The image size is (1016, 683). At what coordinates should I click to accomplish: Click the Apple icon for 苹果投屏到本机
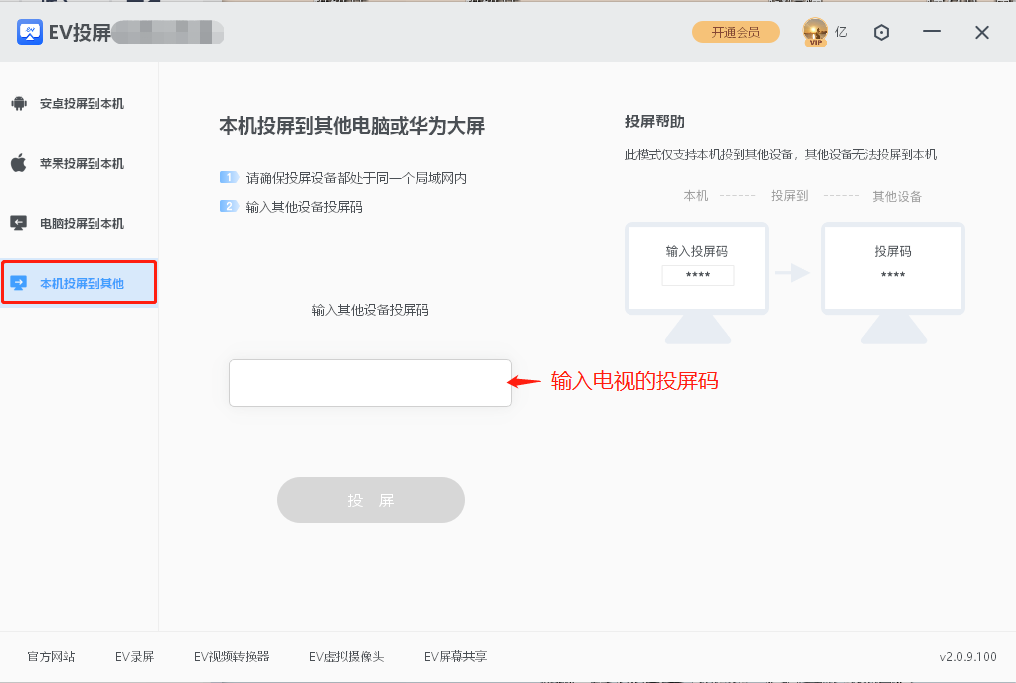point(20,162)
